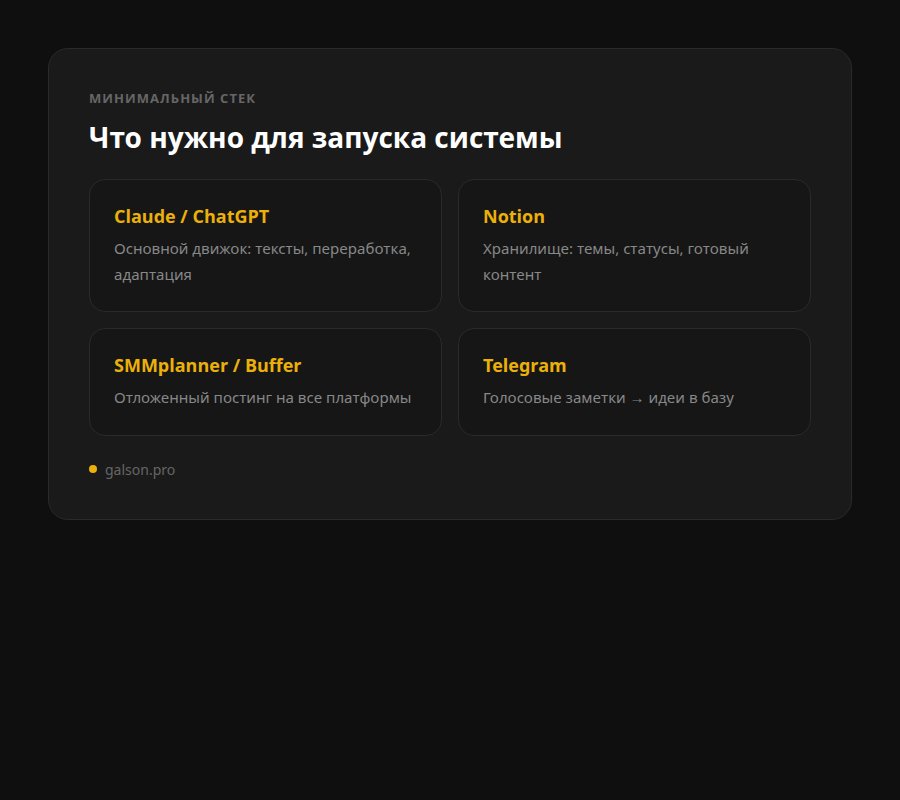
Task: Click the yellow dot beside galson.pro
Action: [x=93, y=469]
